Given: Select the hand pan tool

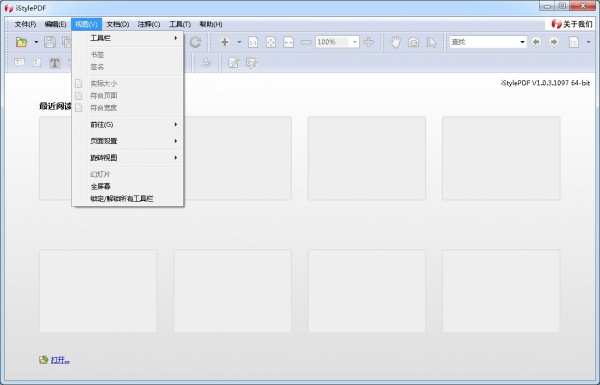Looking at the screenshot, I should [x=395, y=42].
